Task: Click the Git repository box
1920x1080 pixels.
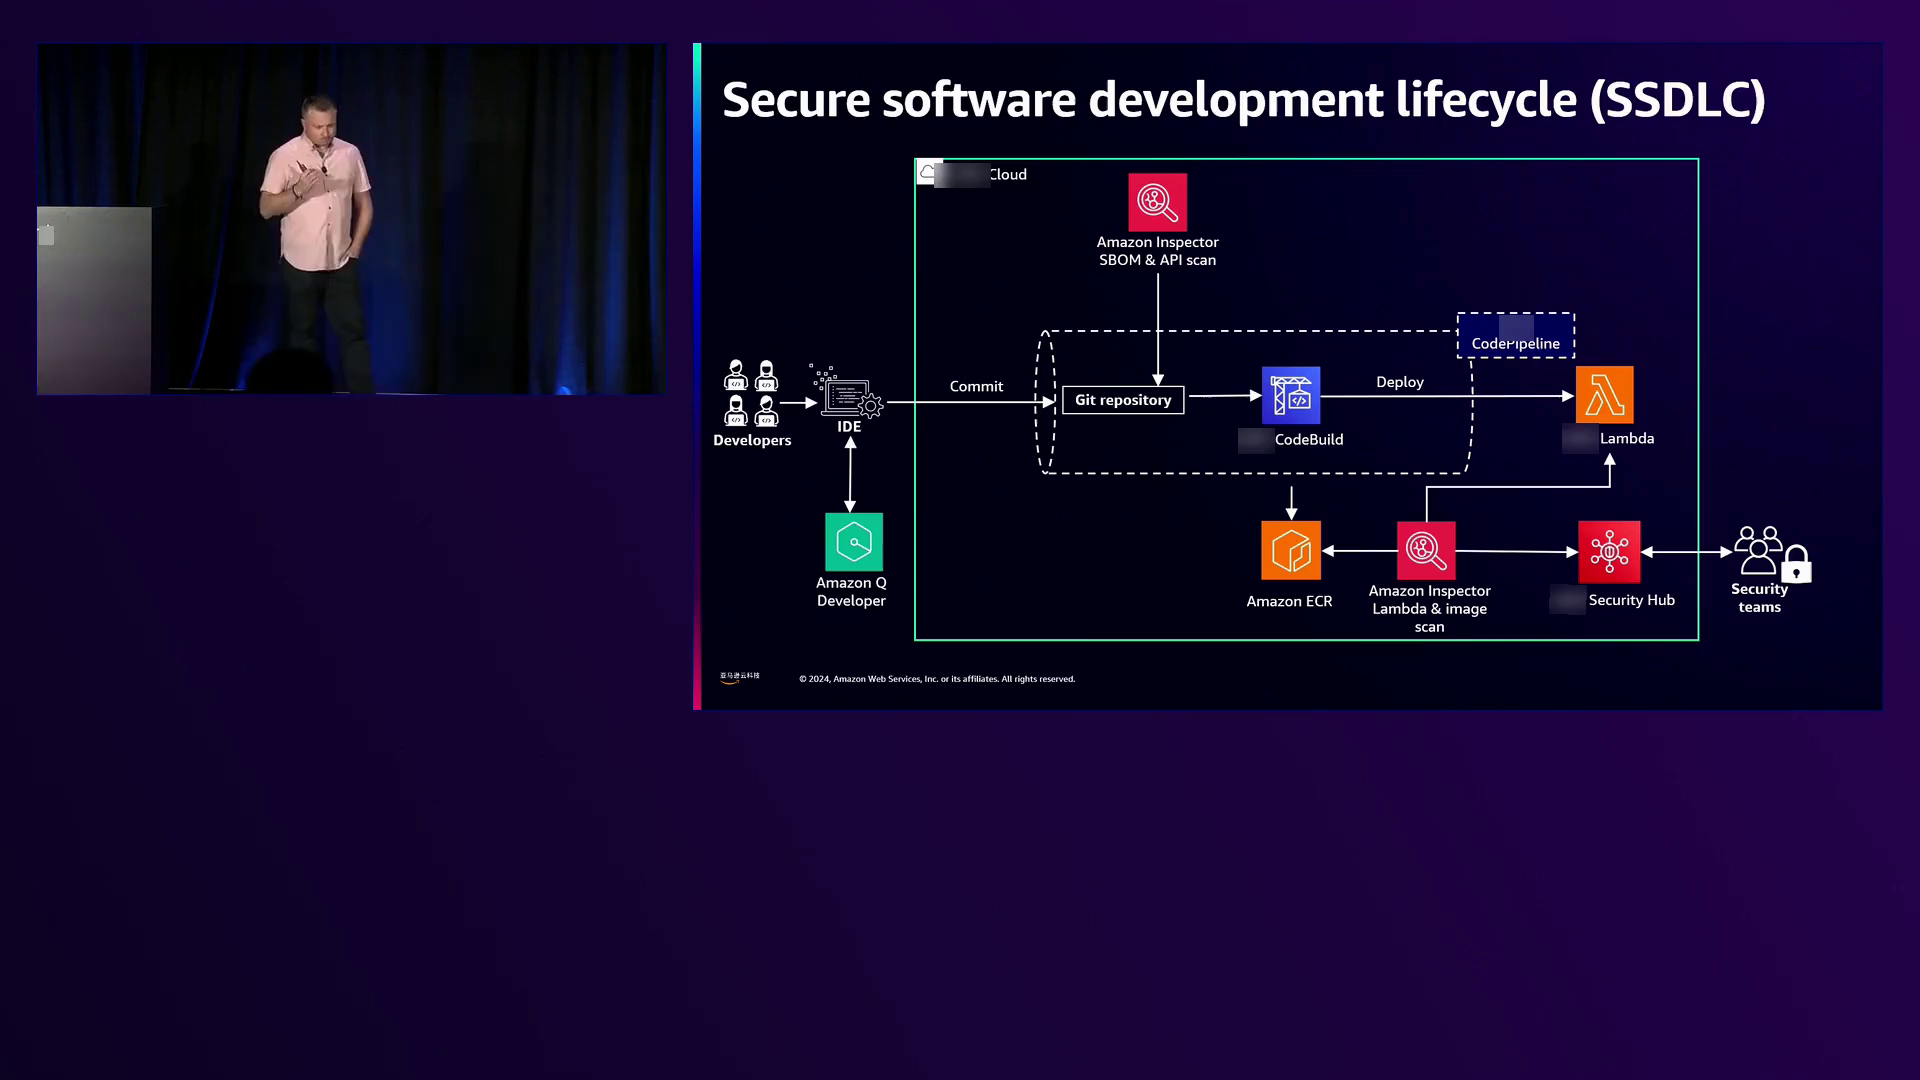Action: tap(1123, 400)
